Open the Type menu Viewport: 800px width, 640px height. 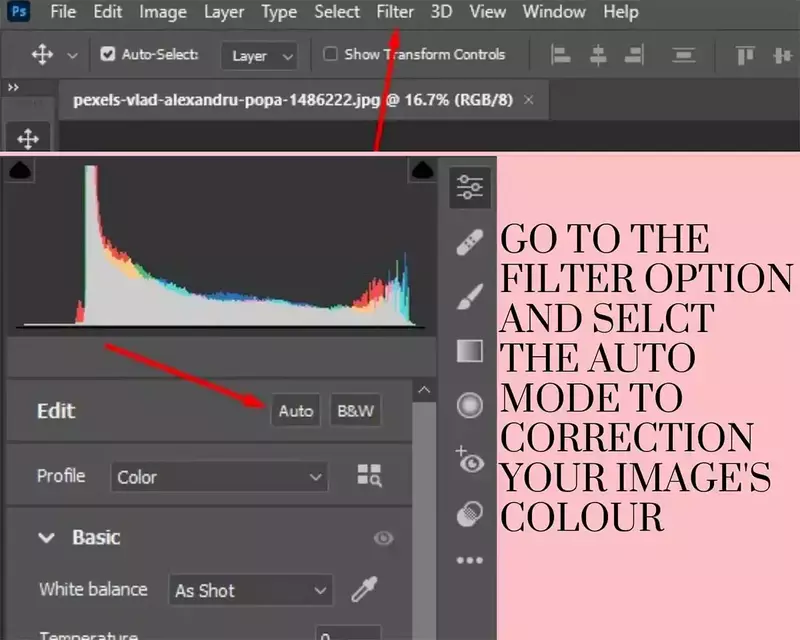279,11
